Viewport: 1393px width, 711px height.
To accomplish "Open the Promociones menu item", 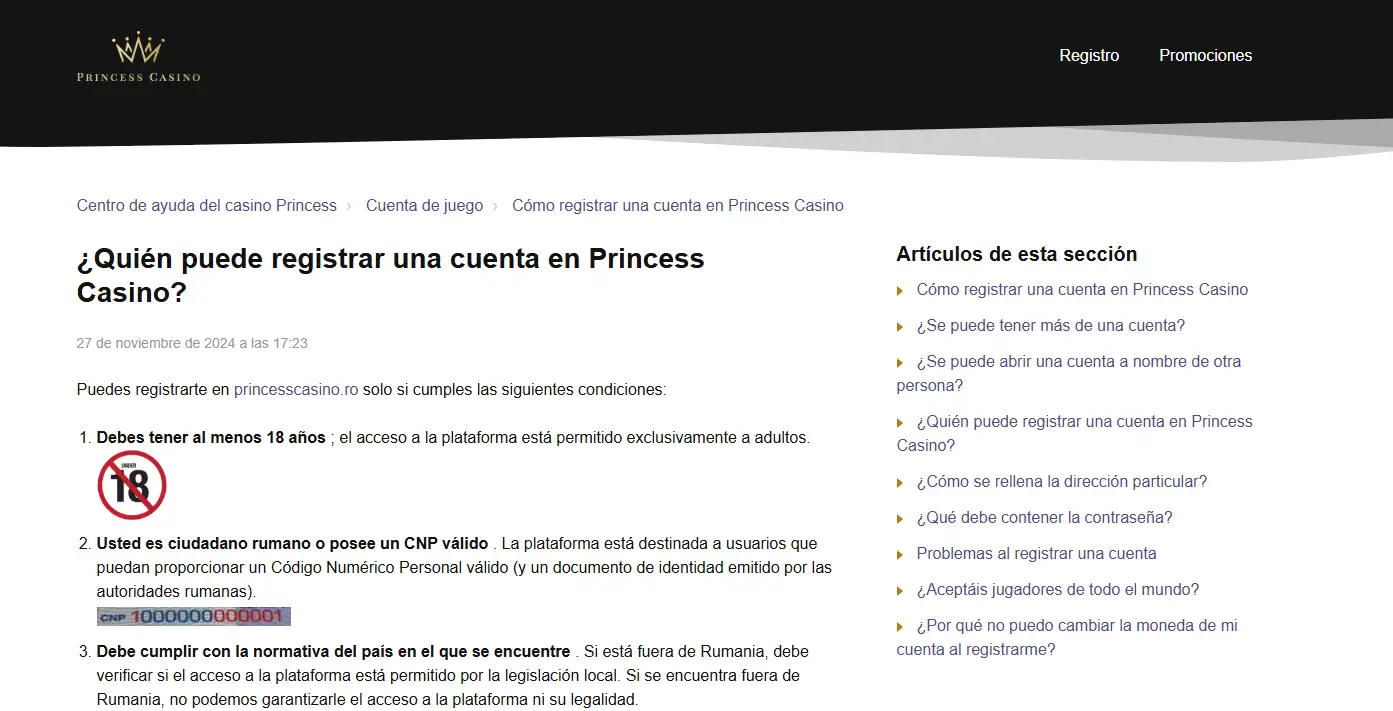I will pyautogui.click(x=1205, y=56).
